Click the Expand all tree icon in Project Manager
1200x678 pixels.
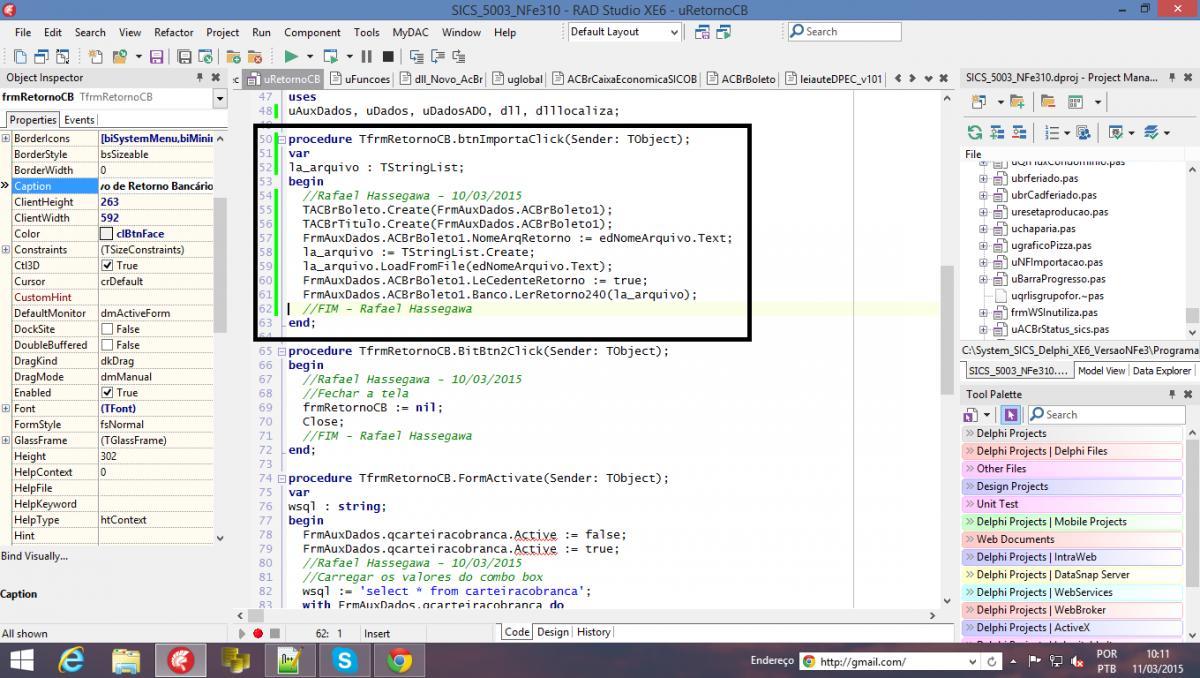pos(997,132)
